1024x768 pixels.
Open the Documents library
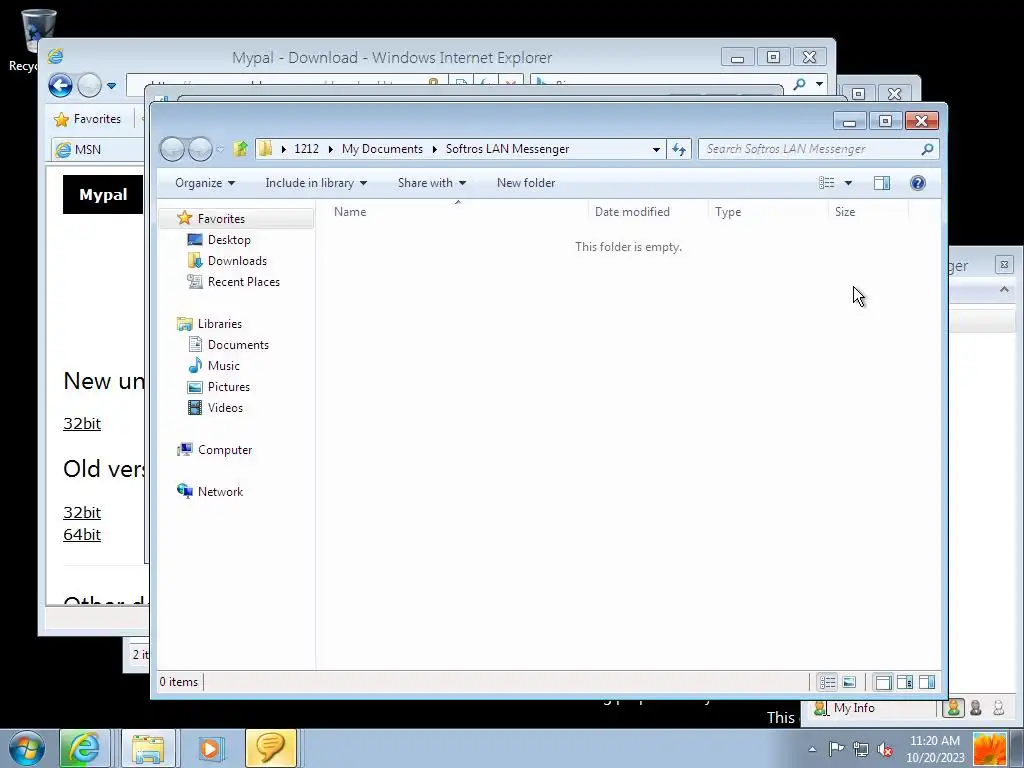[x=238, y=345]
